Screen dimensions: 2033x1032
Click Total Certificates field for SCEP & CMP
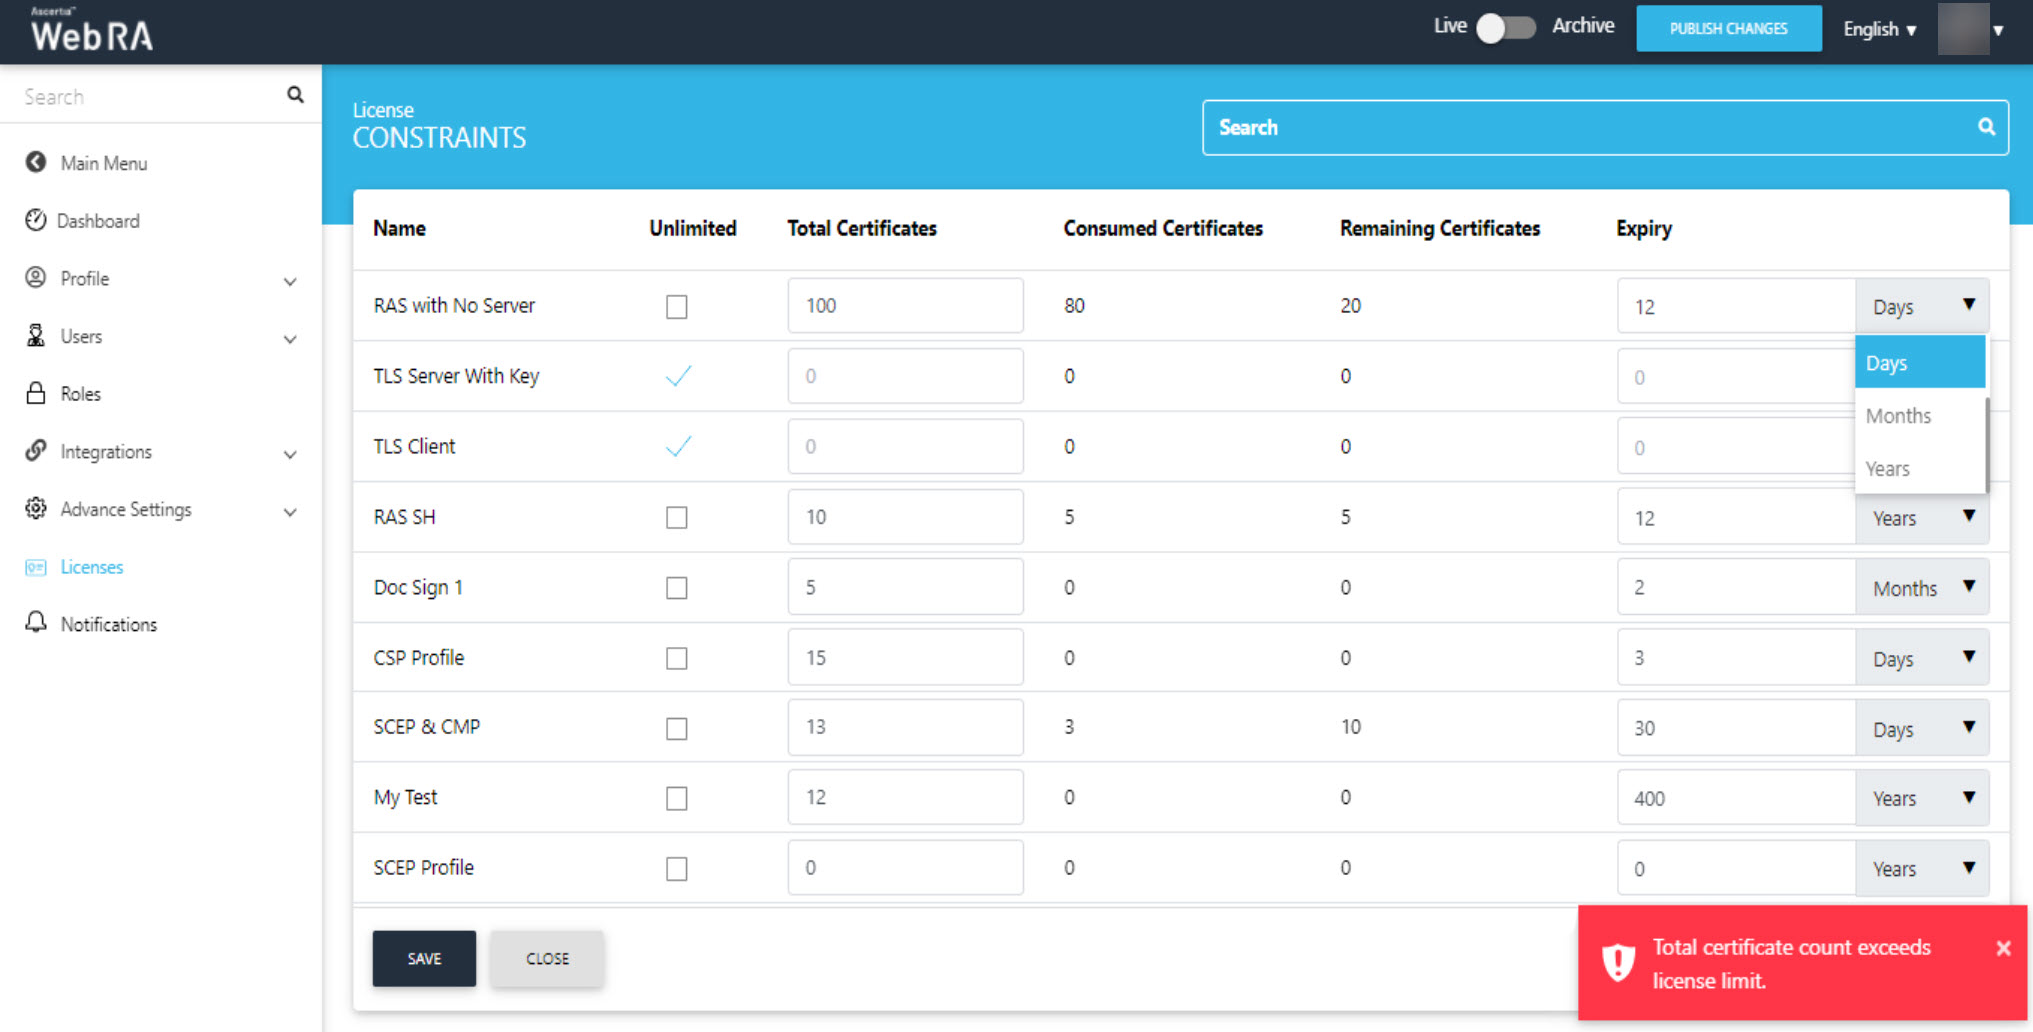click(904, 727)
